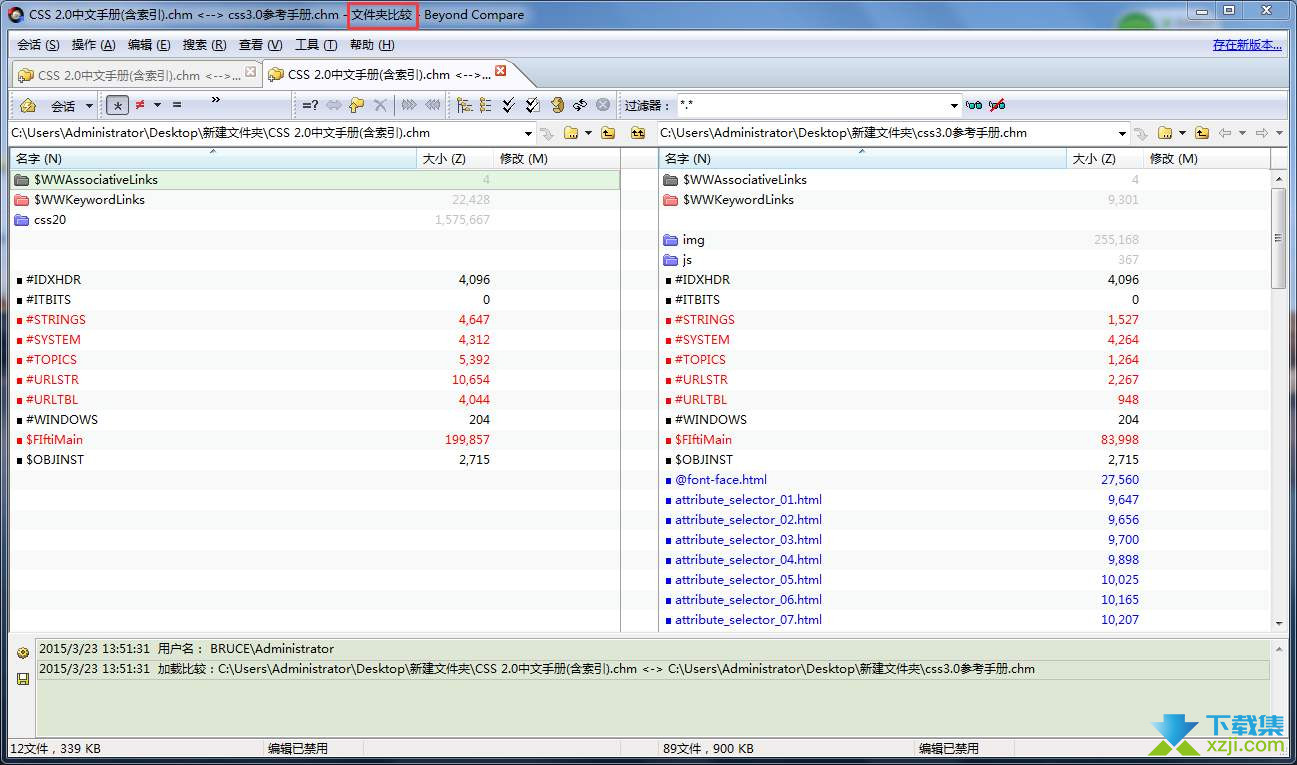Screen dimensions: 1297x765
Task: Select the right js folder
Action: pyautogui.click(x=965, y=260)
